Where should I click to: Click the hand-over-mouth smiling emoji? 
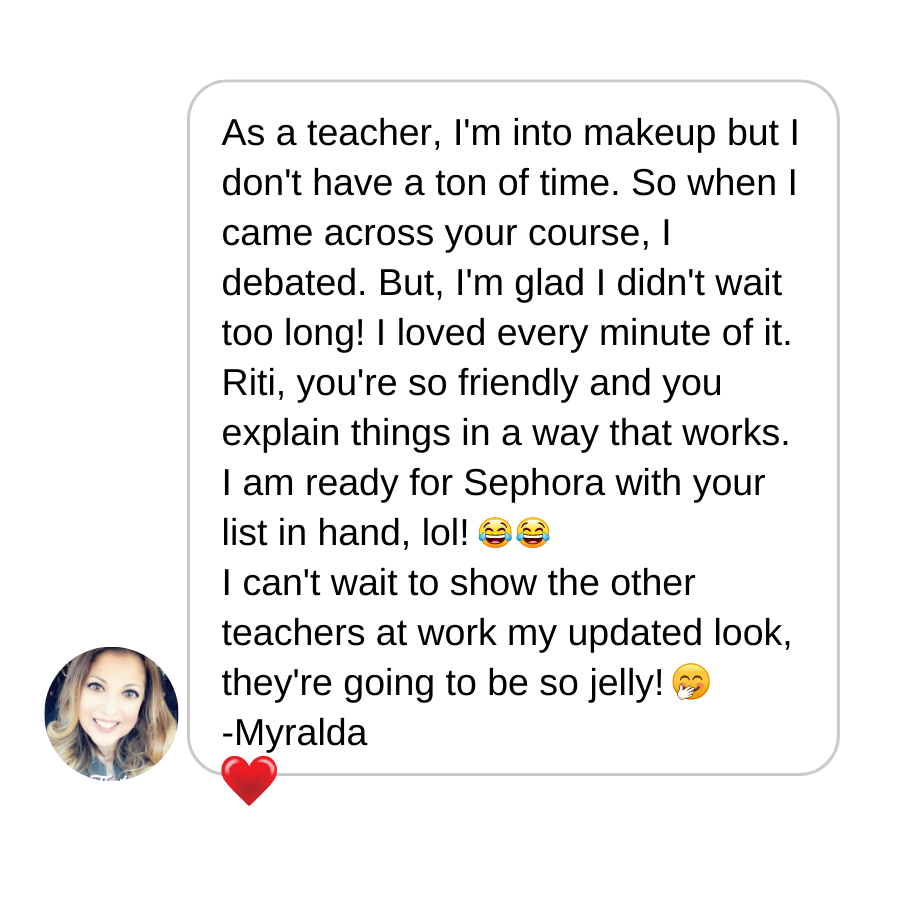pyautogui.click(x=691, y=682)
